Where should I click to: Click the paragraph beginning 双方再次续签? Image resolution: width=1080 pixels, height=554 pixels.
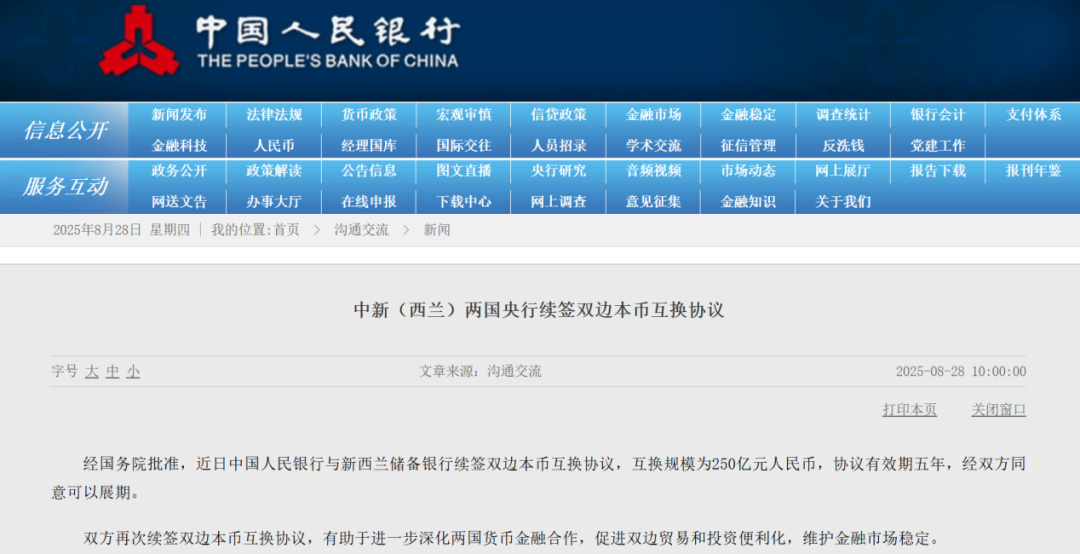click(x=511, y=538)
